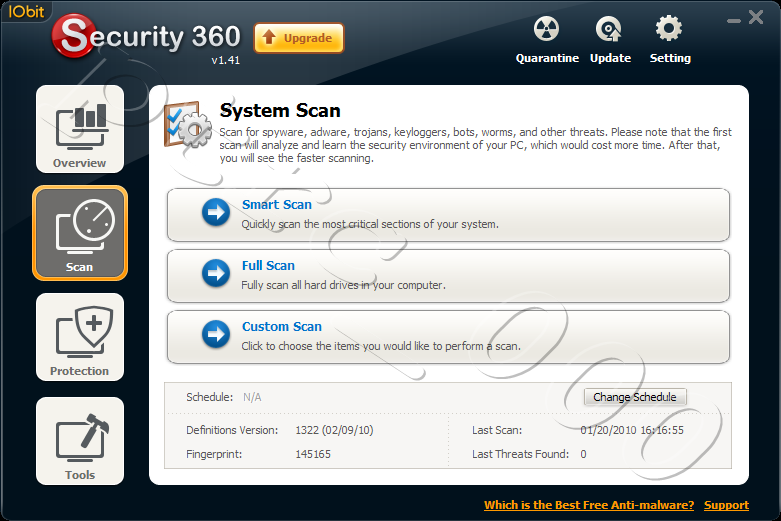The image size is (781, 521).
Task: Click the version label v1.41
Action: tap(225, 60)
